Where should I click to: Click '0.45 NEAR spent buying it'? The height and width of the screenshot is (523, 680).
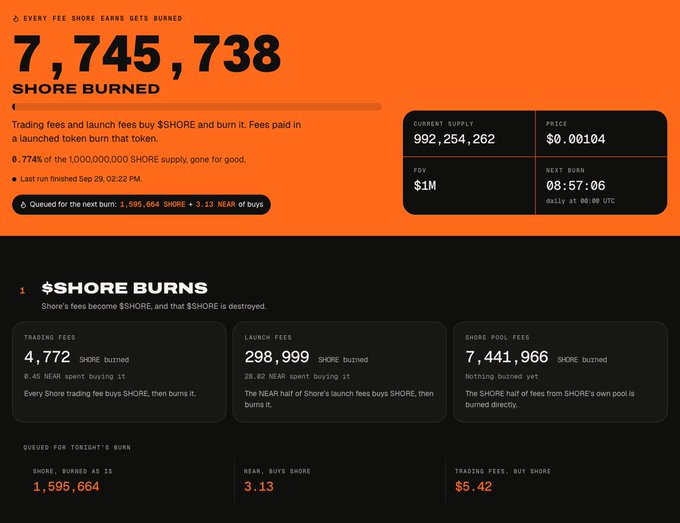click(75, 376)
